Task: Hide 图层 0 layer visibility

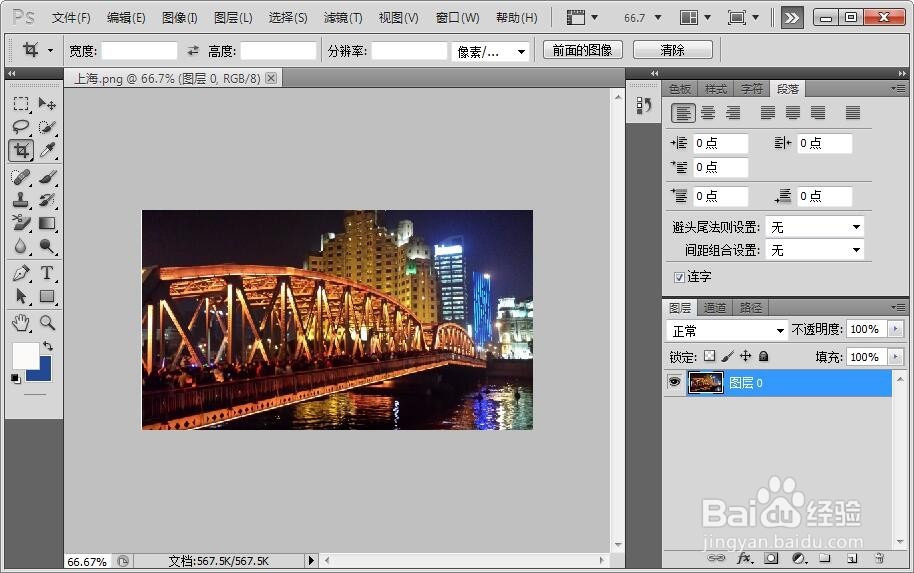Action: click(674, 382)
